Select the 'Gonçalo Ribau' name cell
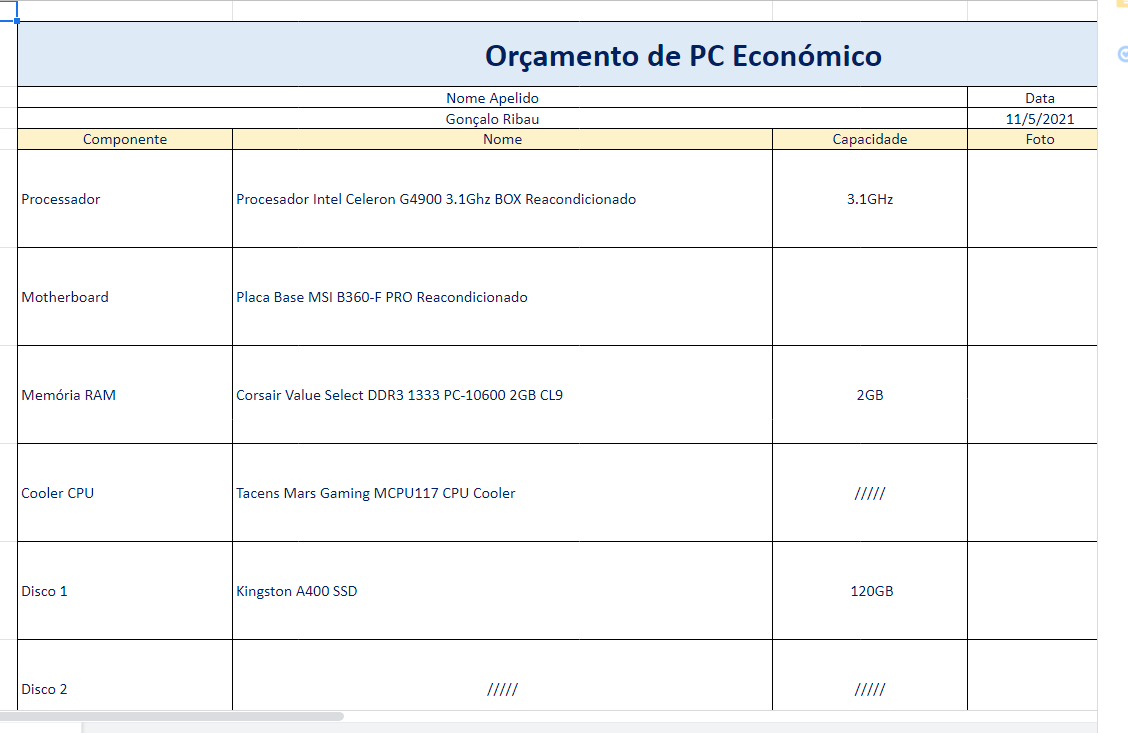 pyautogui.click(x=492, y=119)
